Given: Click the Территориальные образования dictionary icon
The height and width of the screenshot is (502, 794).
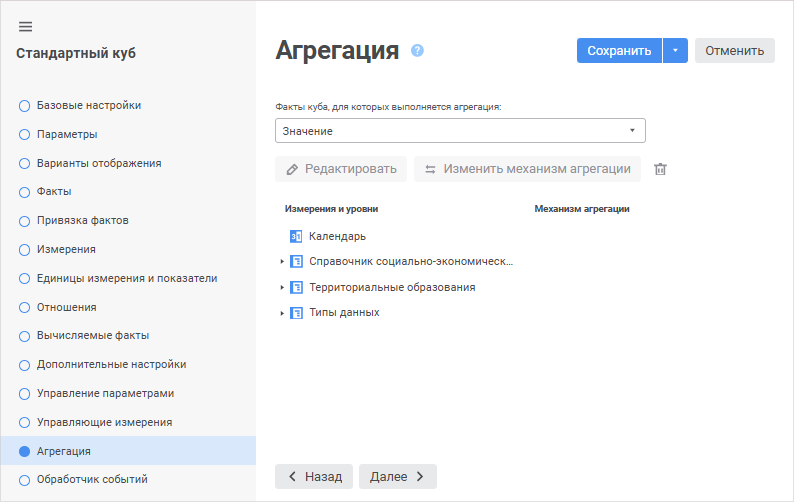Looking at the screenshot, I should (x=296, y=287).
